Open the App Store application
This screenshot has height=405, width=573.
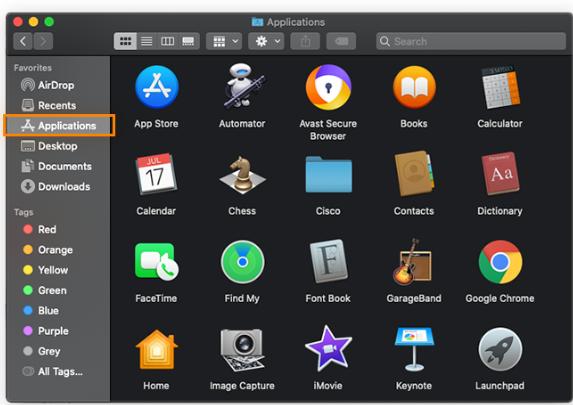pyautogui.click(x=157, y=87)
